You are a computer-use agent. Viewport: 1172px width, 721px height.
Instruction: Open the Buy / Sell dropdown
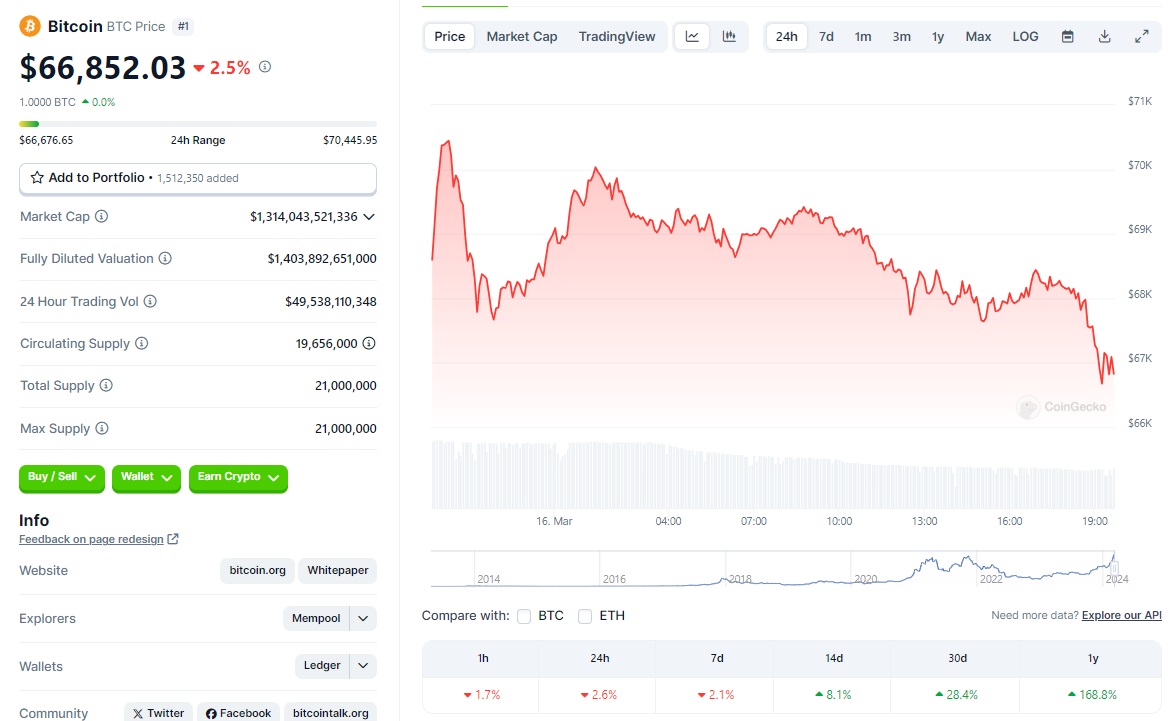pos(62,477)
